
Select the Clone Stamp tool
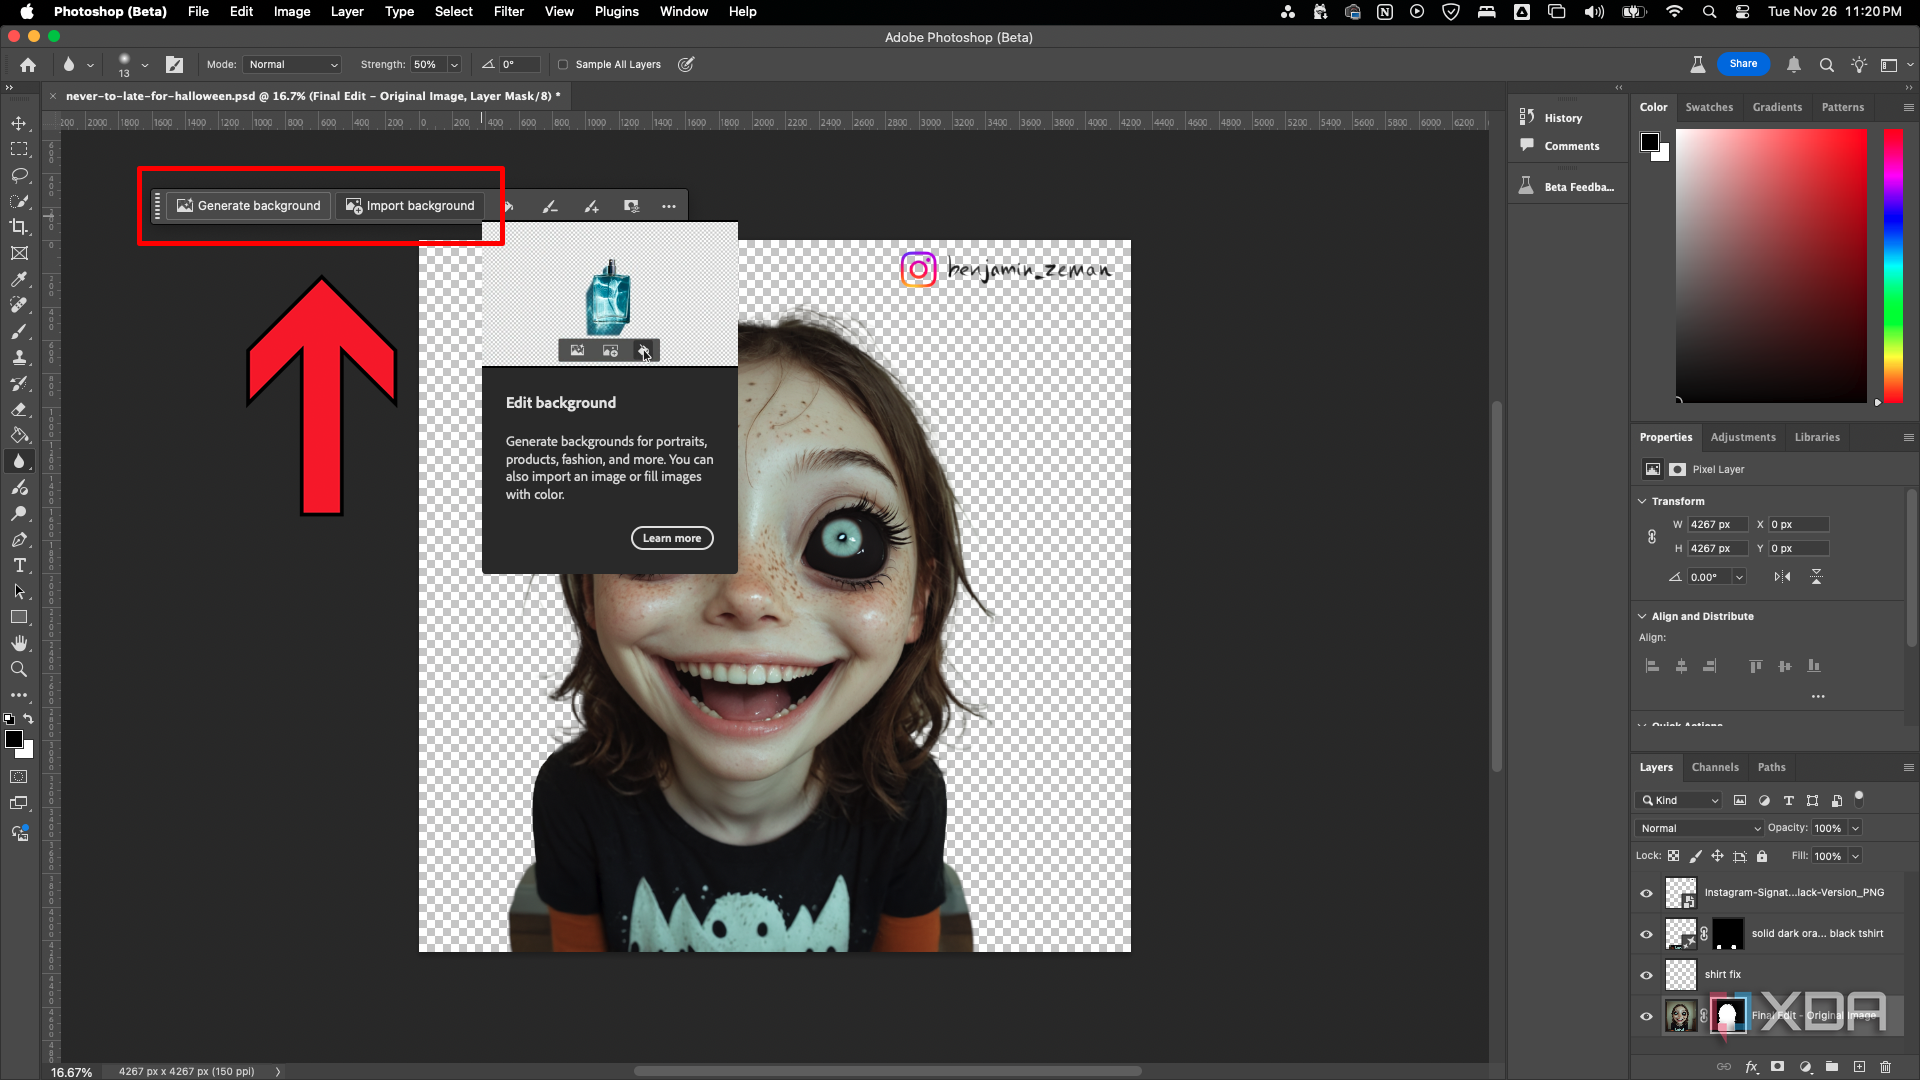click(19, 357)
